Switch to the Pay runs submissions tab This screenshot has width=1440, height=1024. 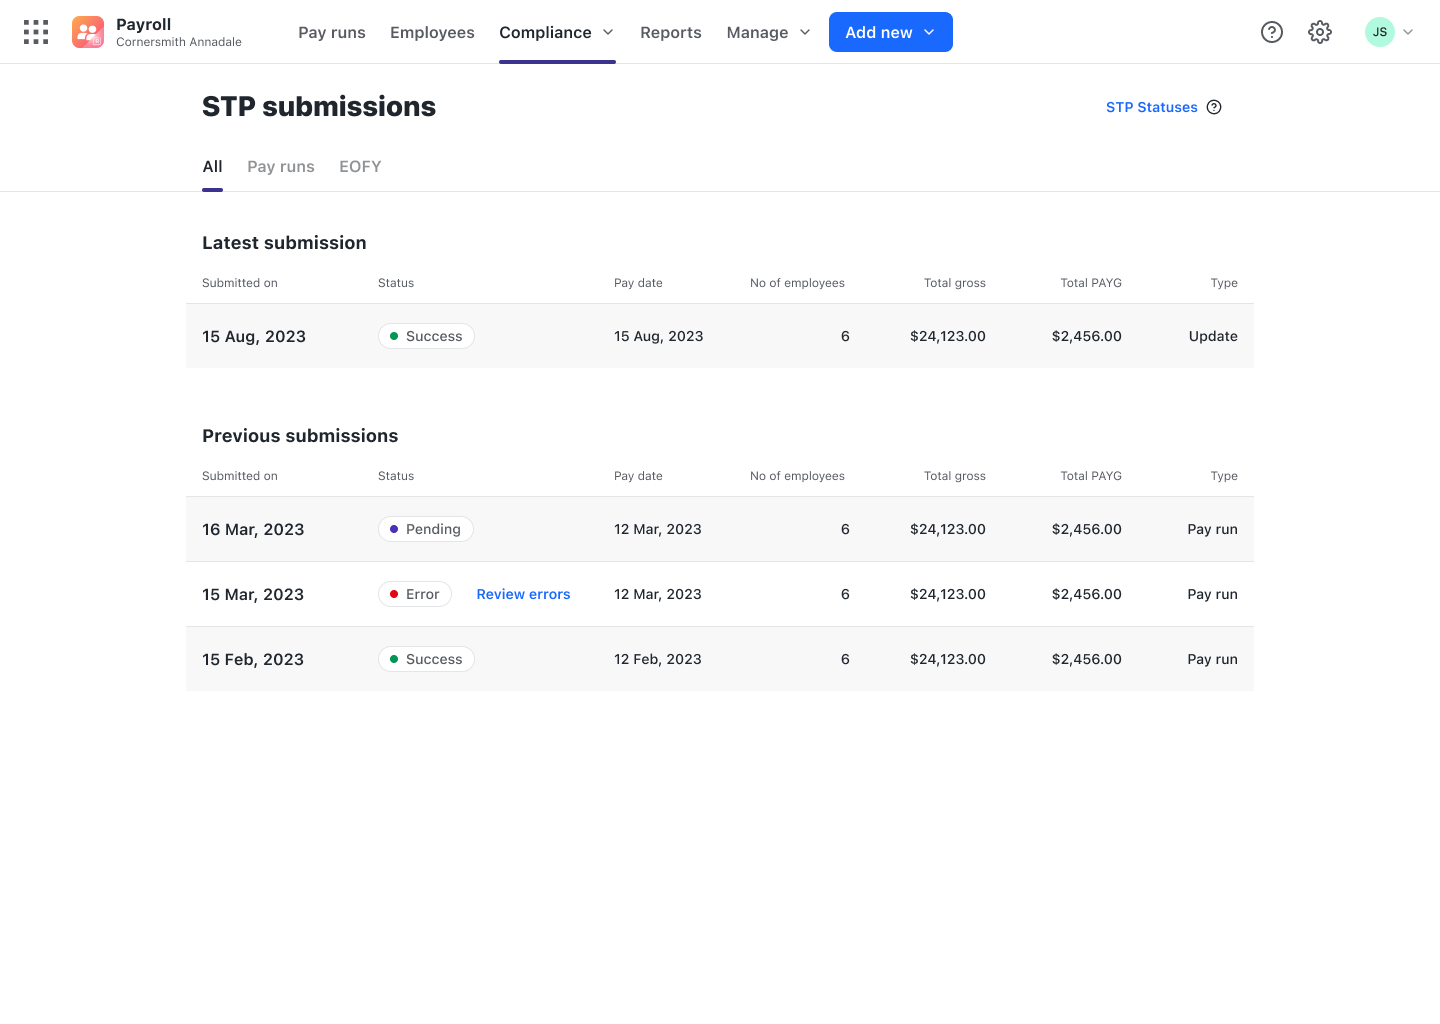pos(281,167)
